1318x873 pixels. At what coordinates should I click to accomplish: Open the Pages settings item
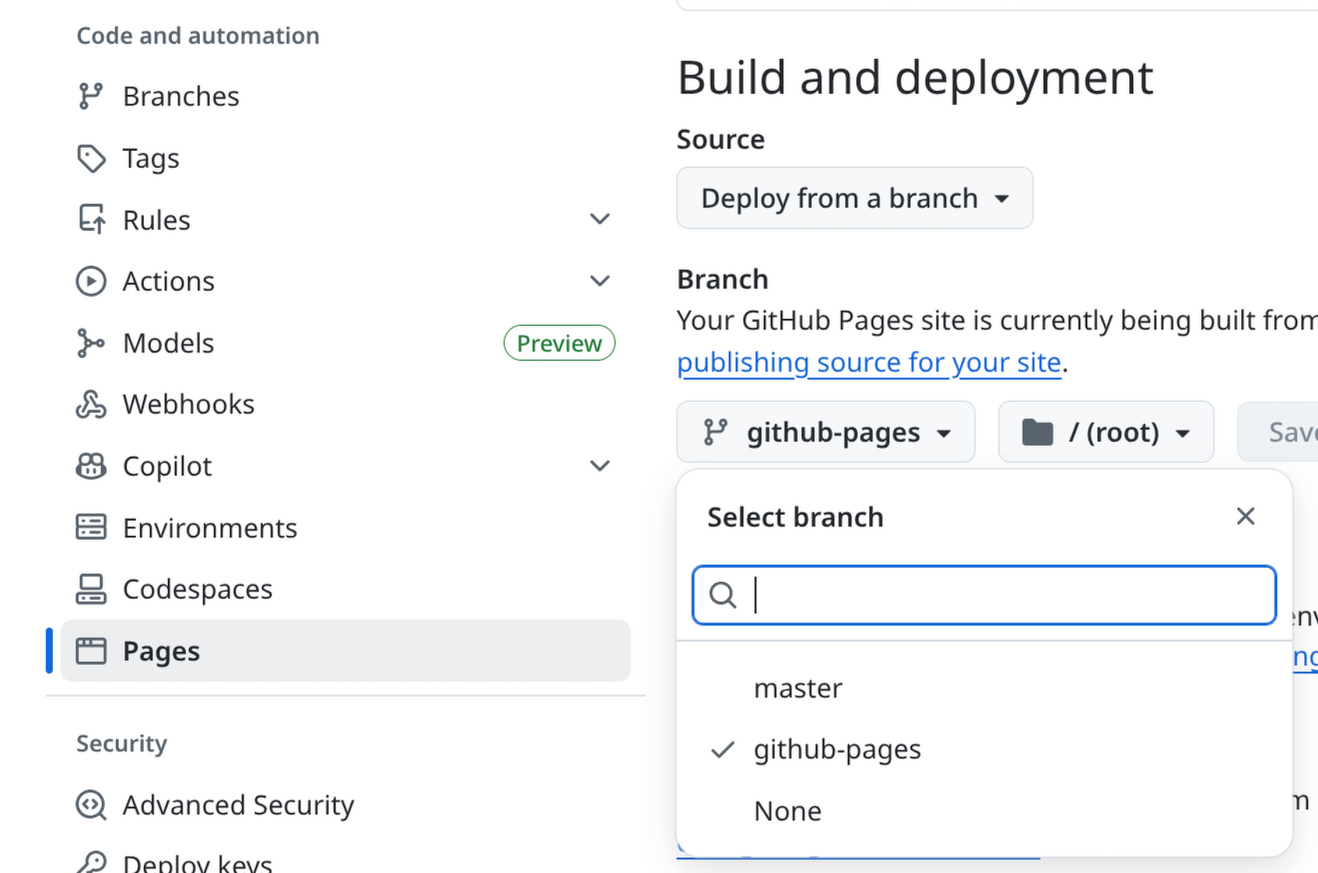(x=346, y=651)
